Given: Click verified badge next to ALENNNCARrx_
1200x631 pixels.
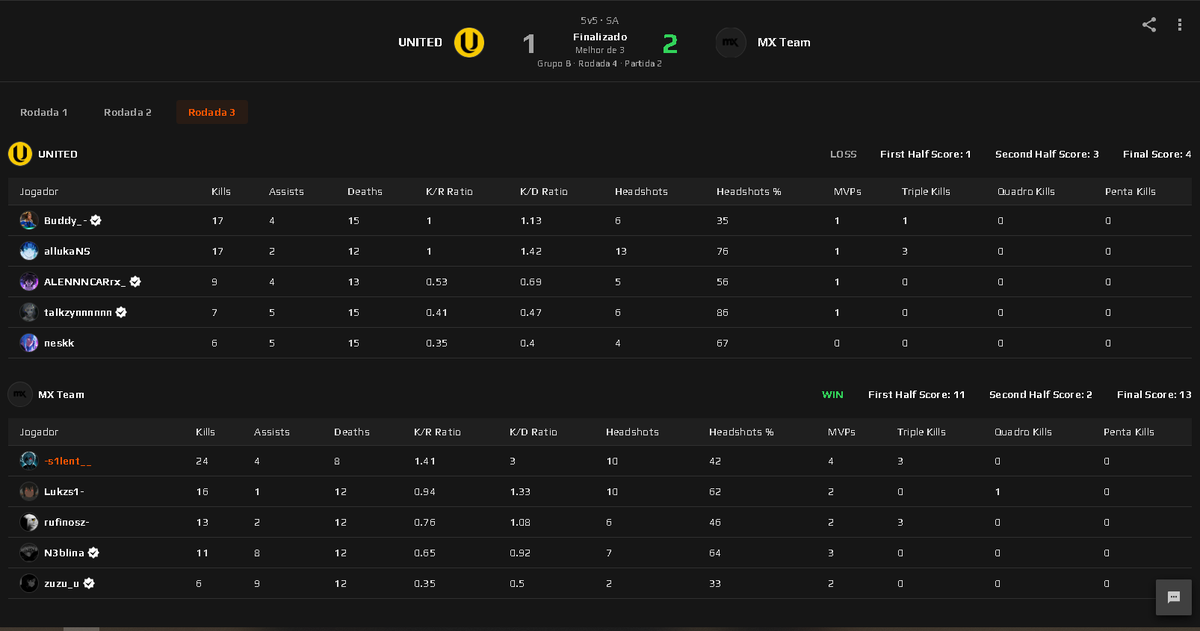Looking at the screenshot, I should click(135, 282).
